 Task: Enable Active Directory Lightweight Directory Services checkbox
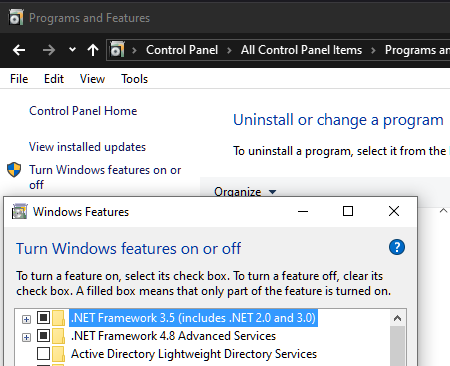[43, 354]
